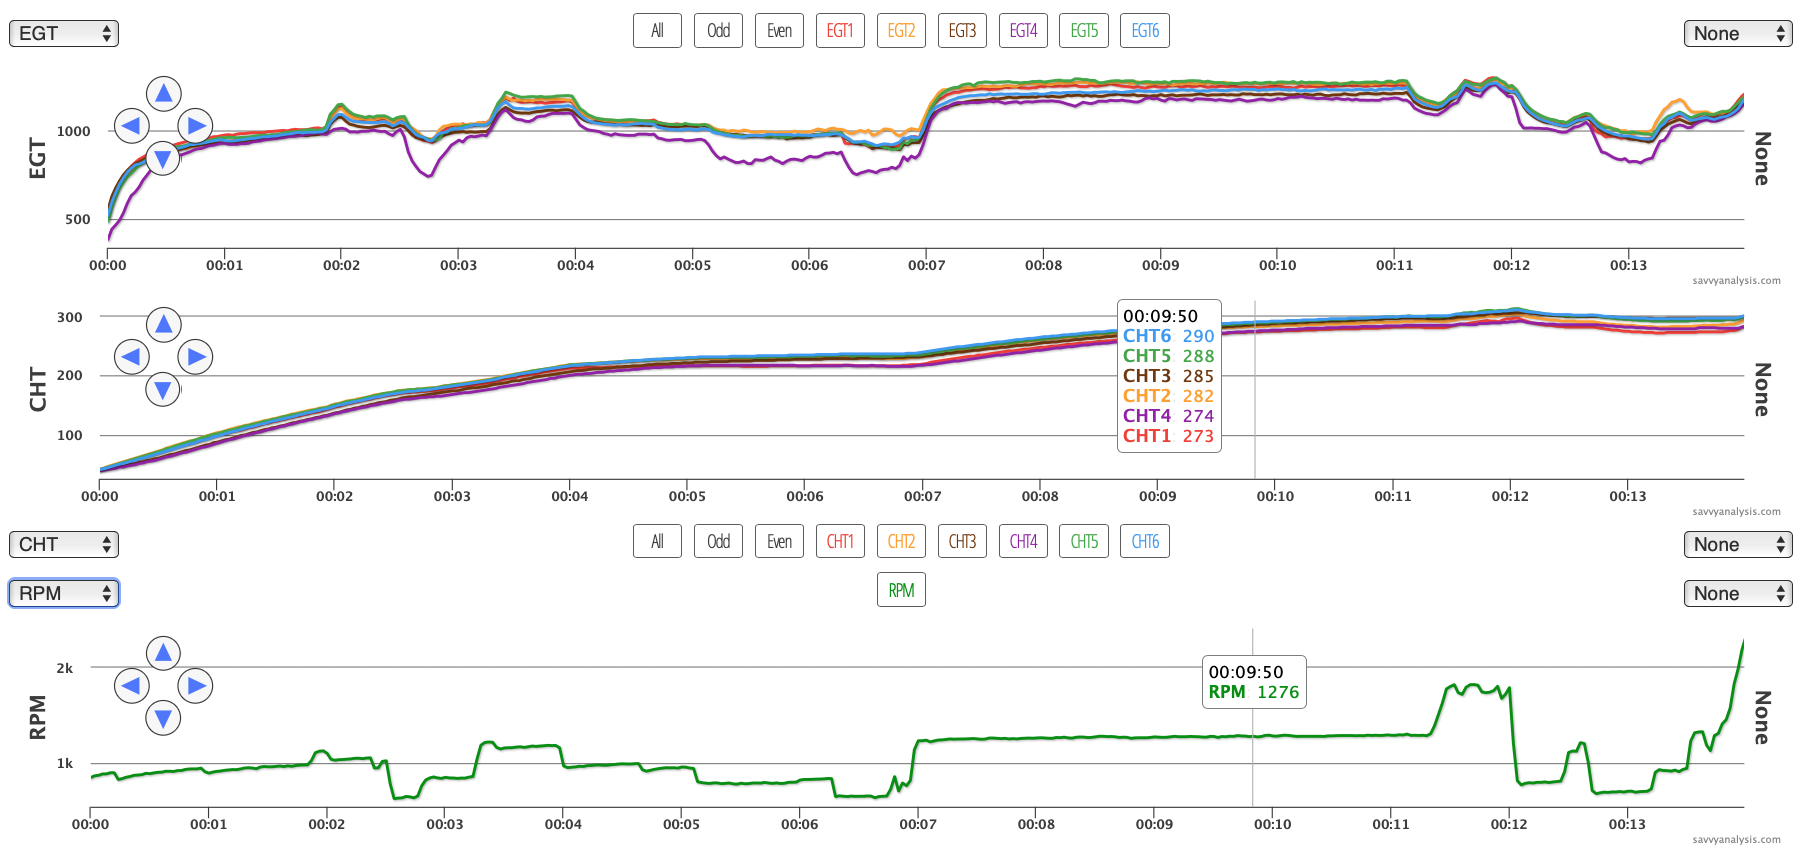Toggle CHT1 series visibility
Image resolution: width=1813 pixels, height=852 pixels.
coord(840,542)
